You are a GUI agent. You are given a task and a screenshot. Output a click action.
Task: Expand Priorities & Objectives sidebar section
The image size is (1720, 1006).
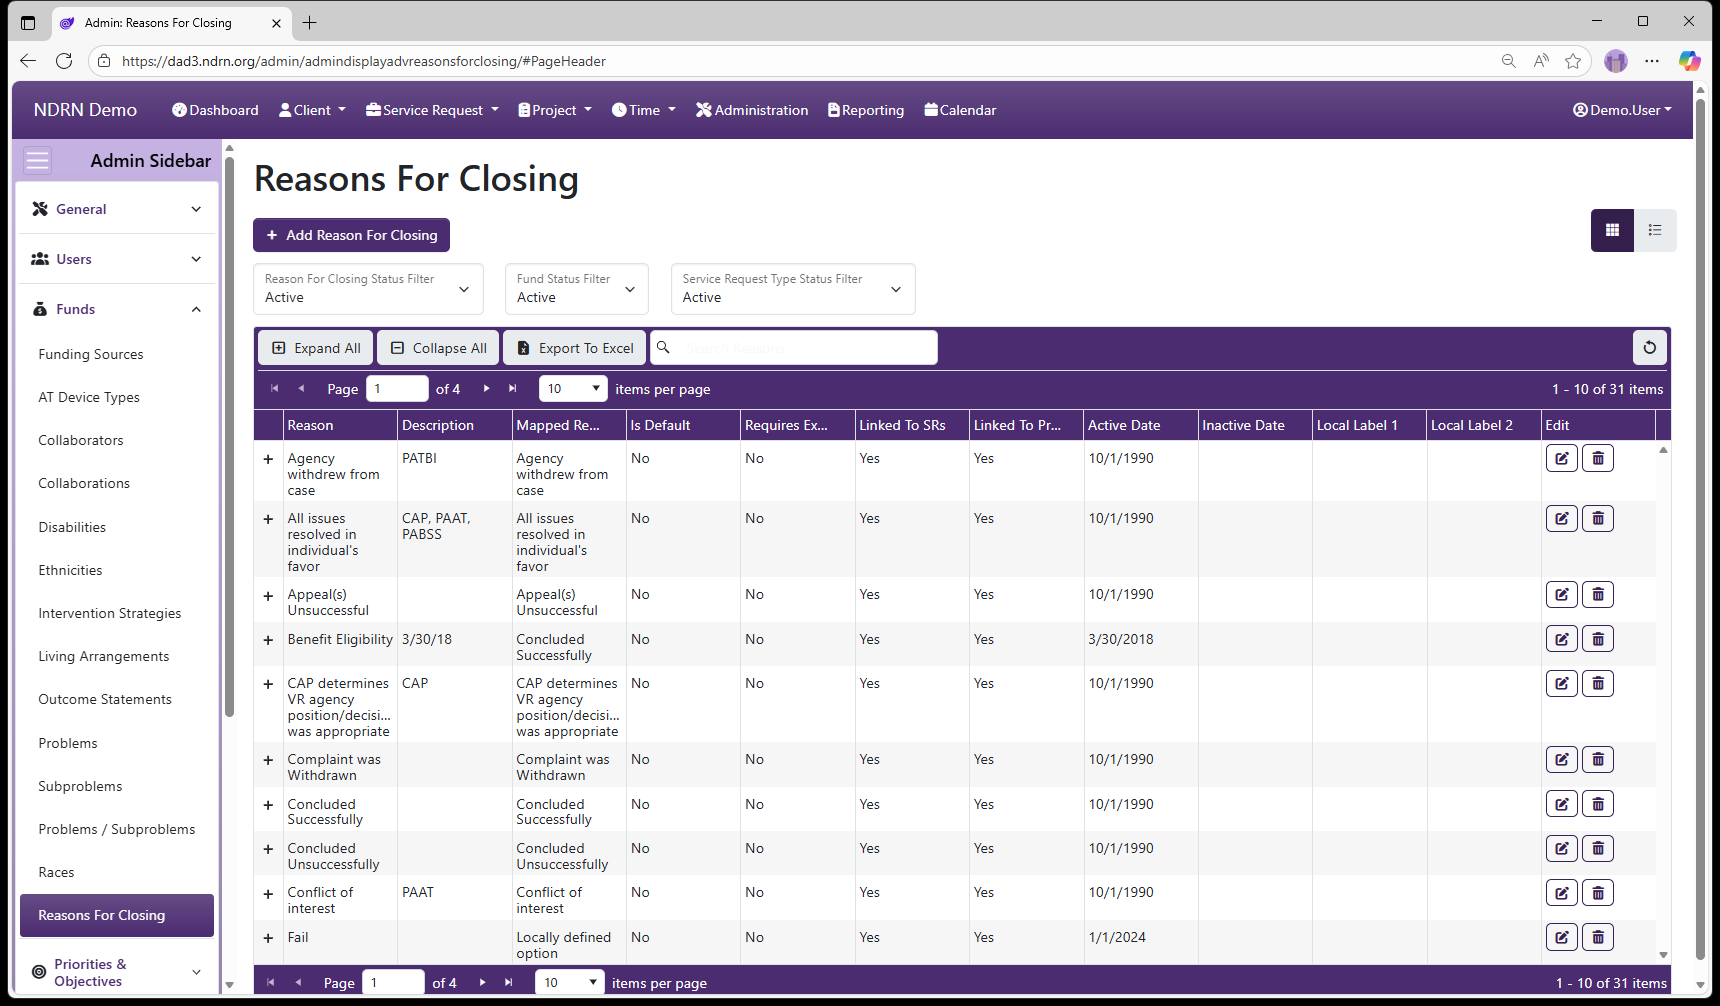pyautogui.click(x=117, y=972)
